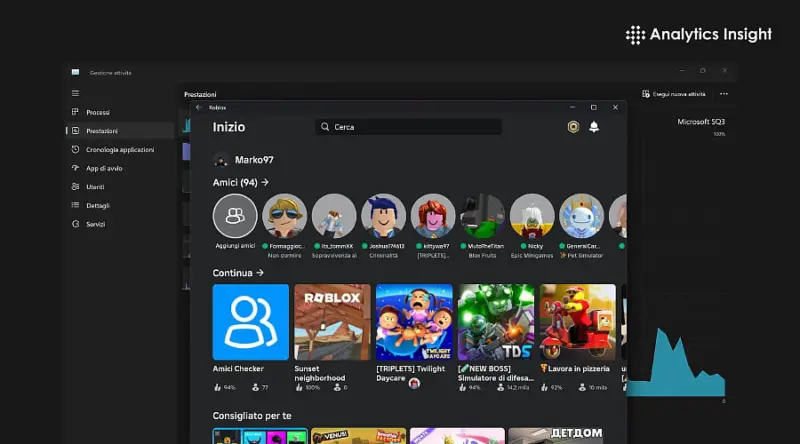
Task: Click the Inizio heading
Action: click(229, 127)
